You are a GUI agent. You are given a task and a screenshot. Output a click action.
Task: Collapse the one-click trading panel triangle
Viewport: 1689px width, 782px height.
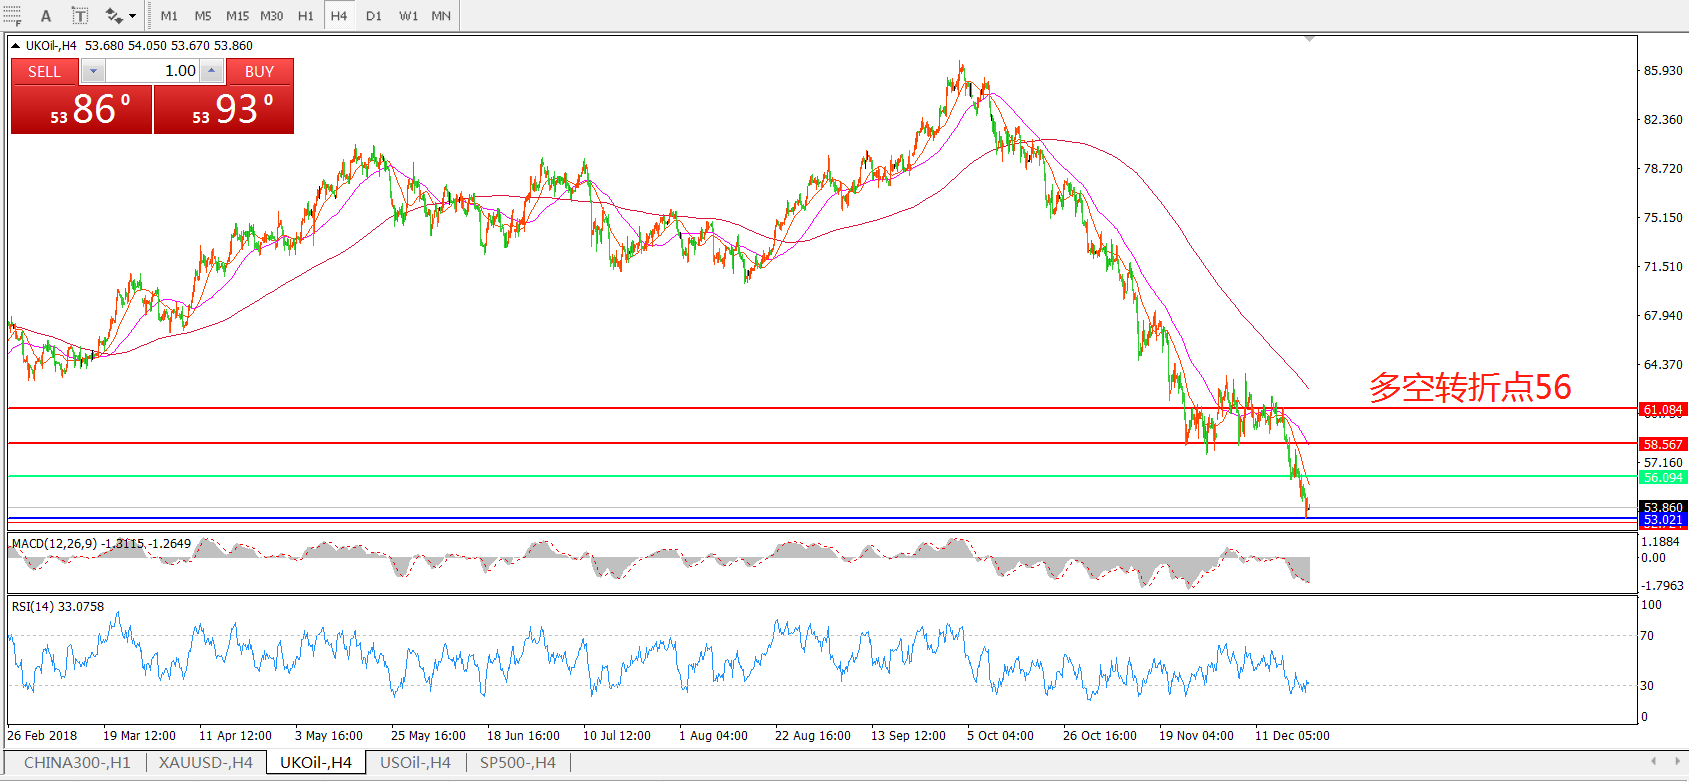[x=15, y=45]
